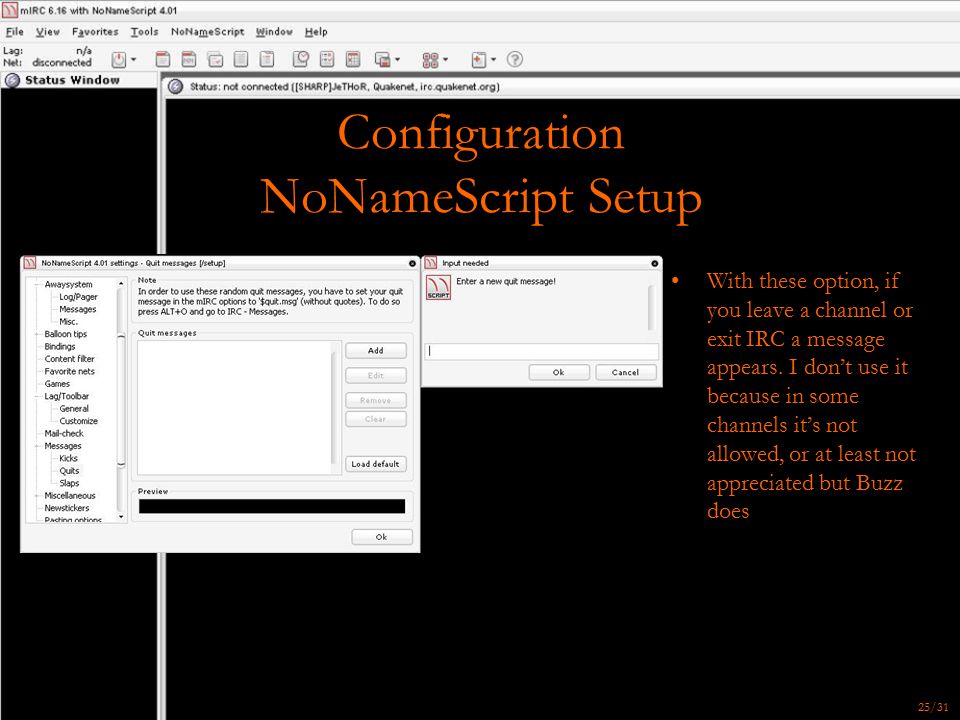This screenshot has height=720, width=960.
Task: Select Newstickers in the settings tree
Action: tap(67, 508)
